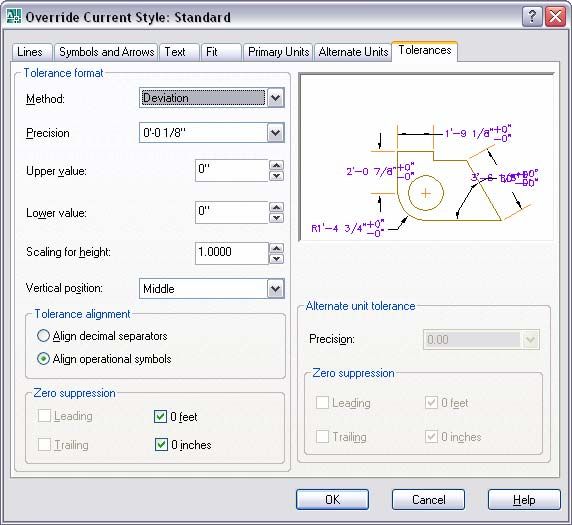This screenshot has height=525, width=572.
Task: Click the Cancel button
Action: click(428, 499)
